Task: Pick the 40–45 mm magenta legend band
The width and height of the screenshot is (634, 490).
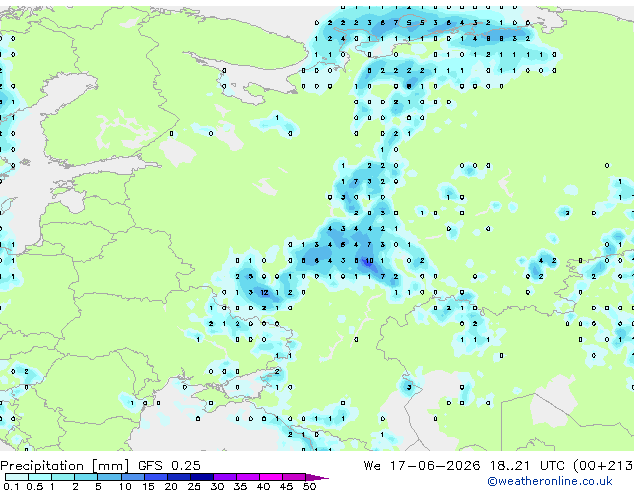Action: [271, 477]
